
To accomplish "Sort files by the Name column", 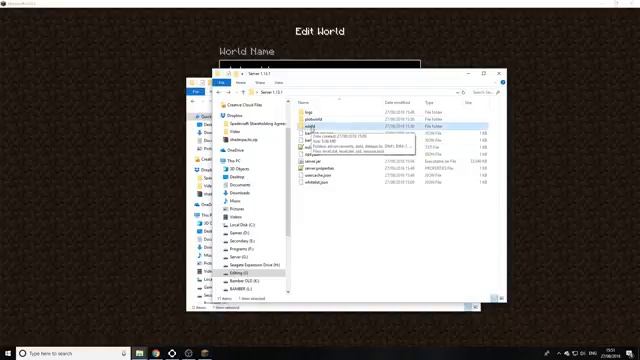I will click(303, 102).
